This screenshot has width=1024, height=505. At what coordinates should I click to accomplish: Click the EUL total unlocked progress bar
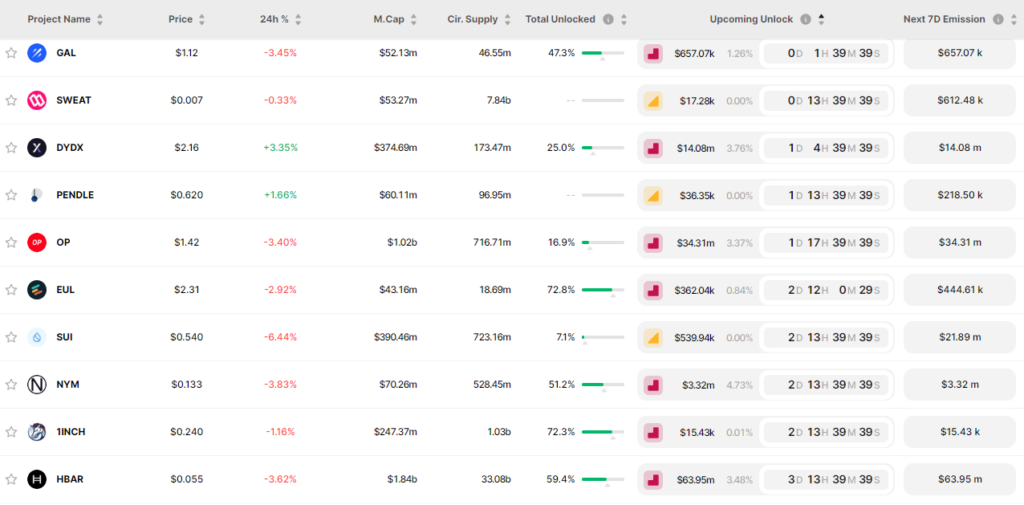[x=602, y=290]
